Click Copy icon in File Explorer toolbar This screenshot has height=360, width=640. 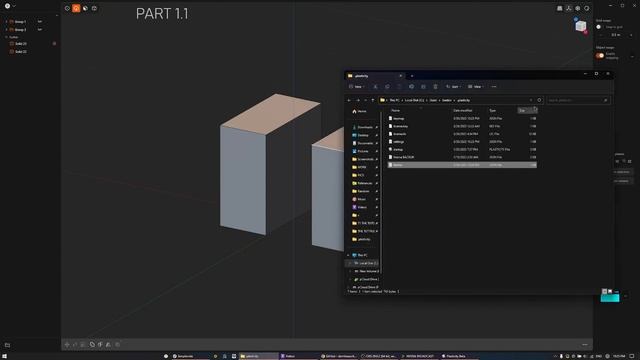tap(387, 87)
